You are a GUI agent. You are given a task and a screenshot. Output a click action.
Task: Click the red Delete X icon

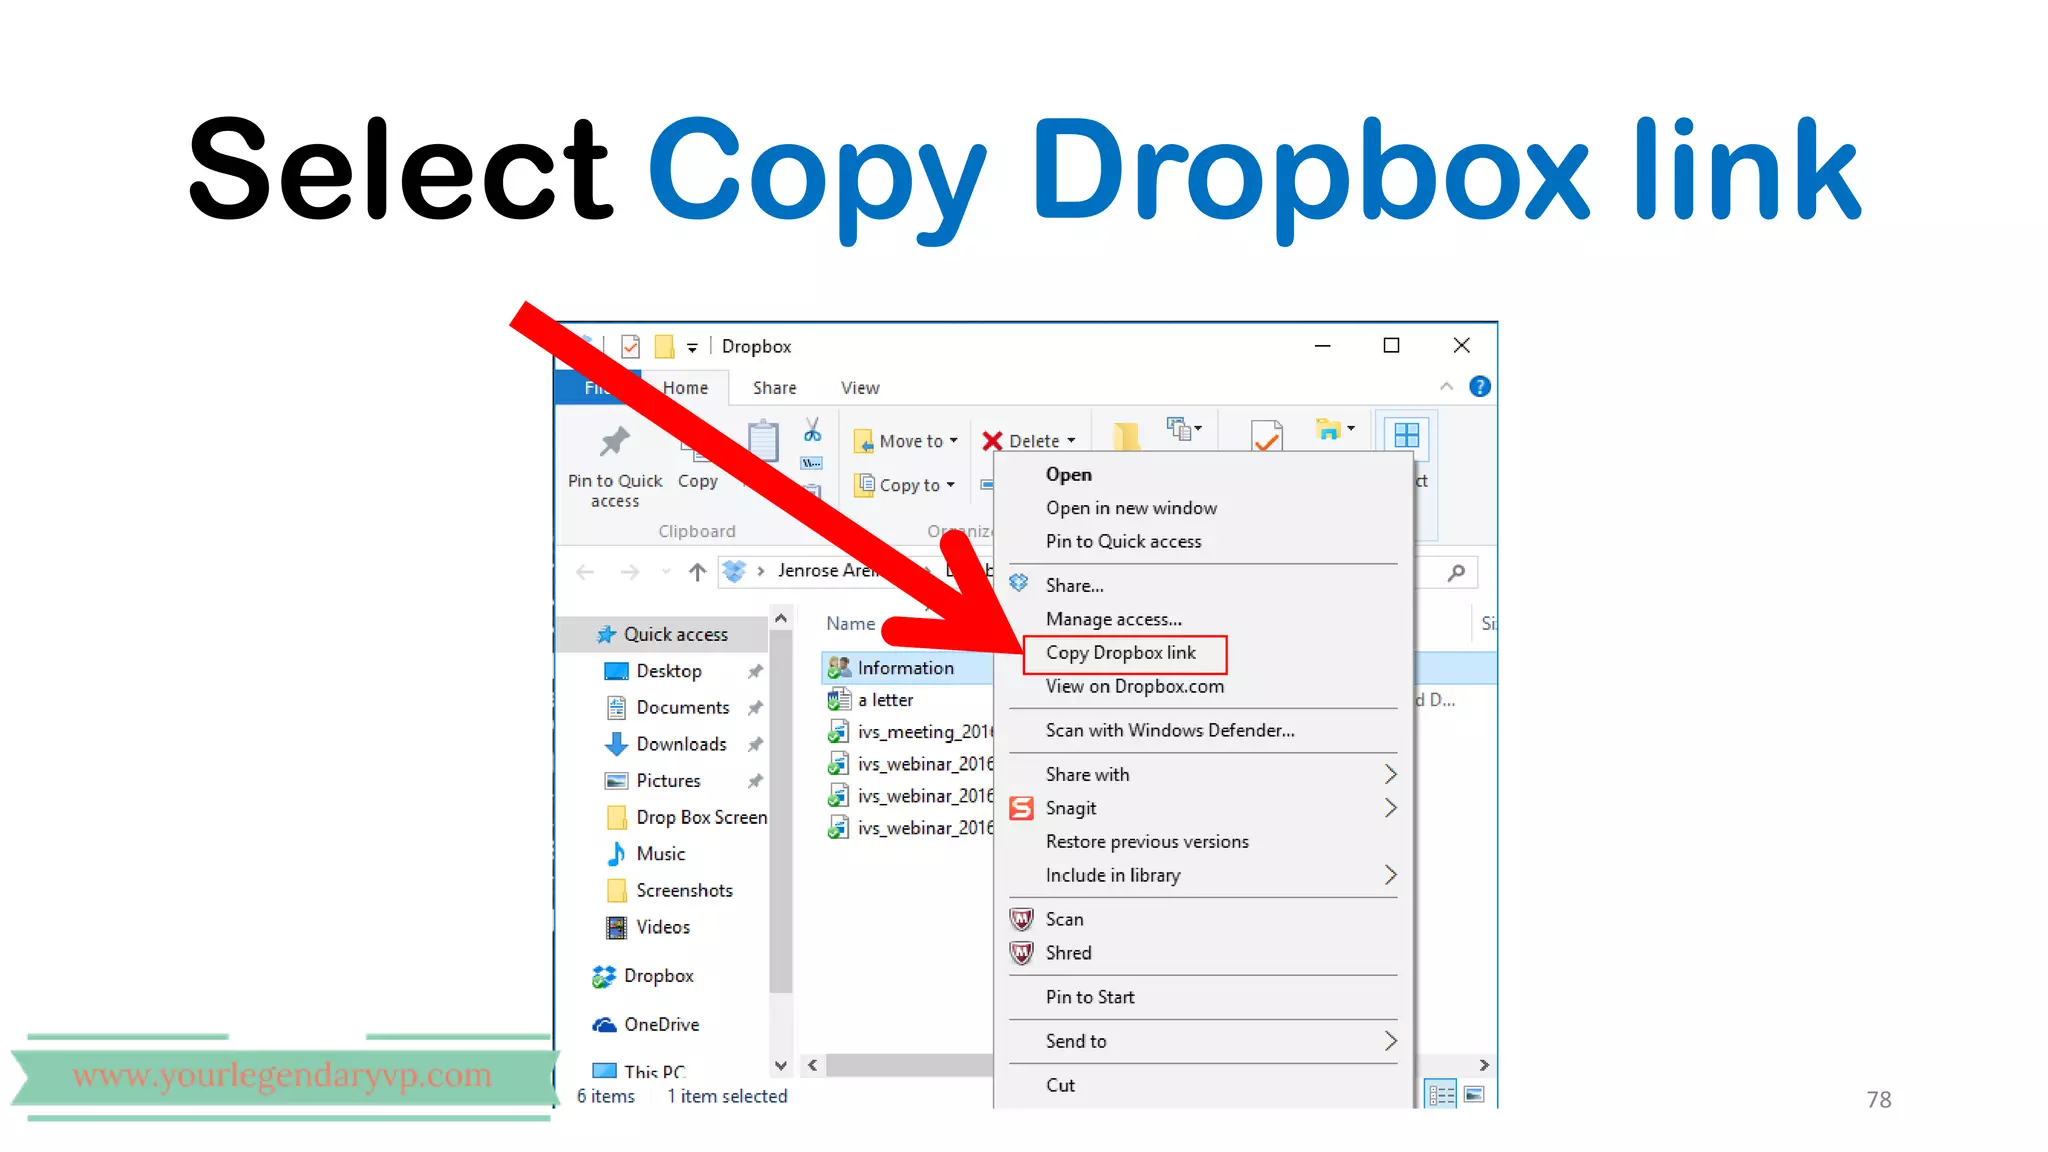click(x=992, y=441)
